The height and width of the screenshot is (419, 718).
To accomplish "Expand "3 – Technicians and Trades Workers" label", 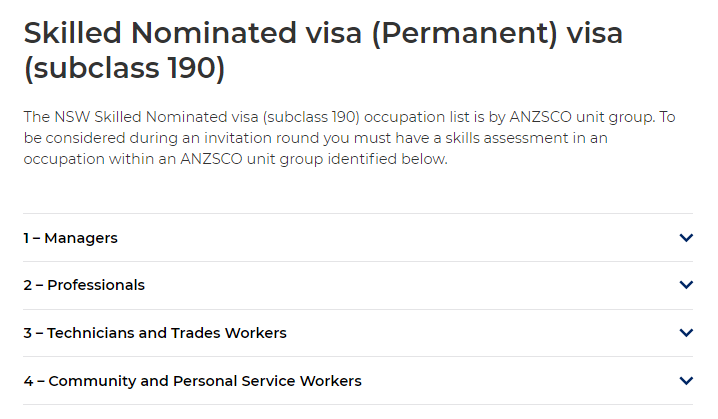I will pyautogui.click(x=155, y=333).
